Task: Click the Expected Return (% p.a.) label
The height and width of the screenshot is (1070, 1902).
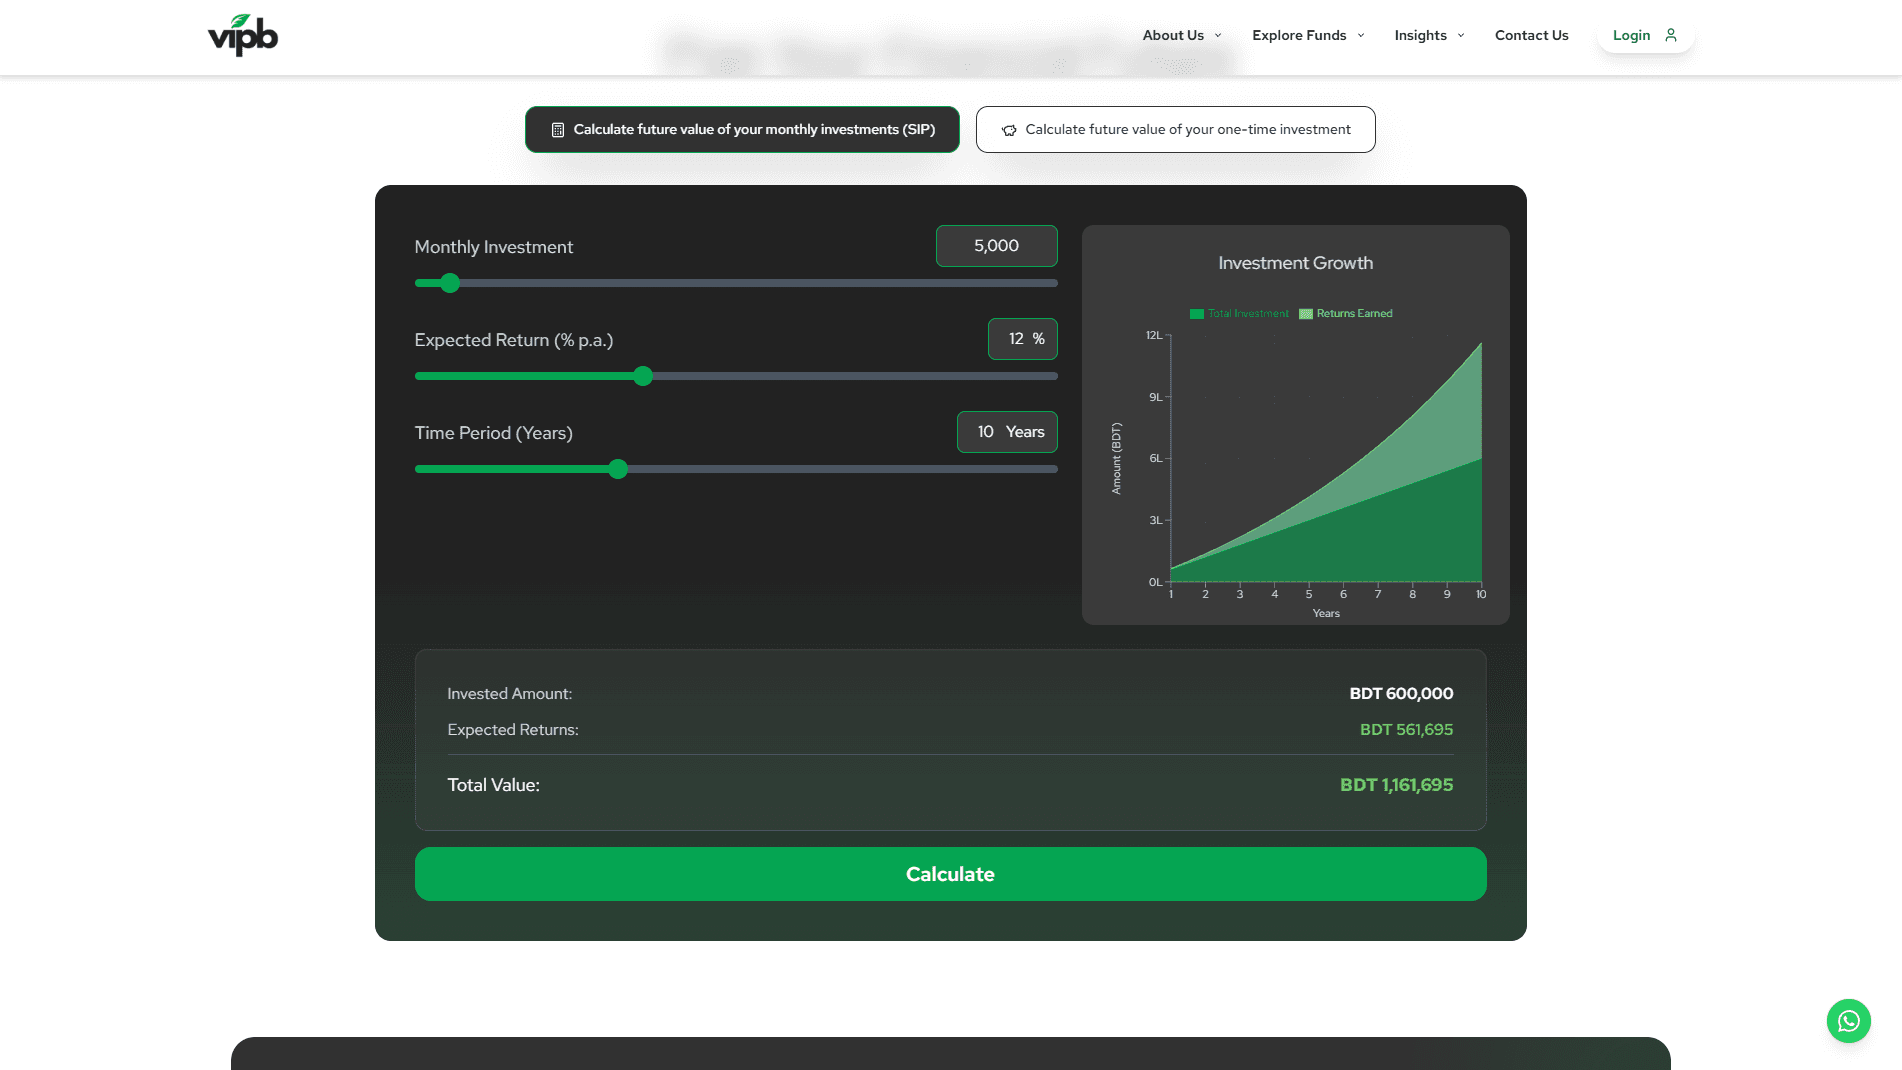Action: click(513, 340)
